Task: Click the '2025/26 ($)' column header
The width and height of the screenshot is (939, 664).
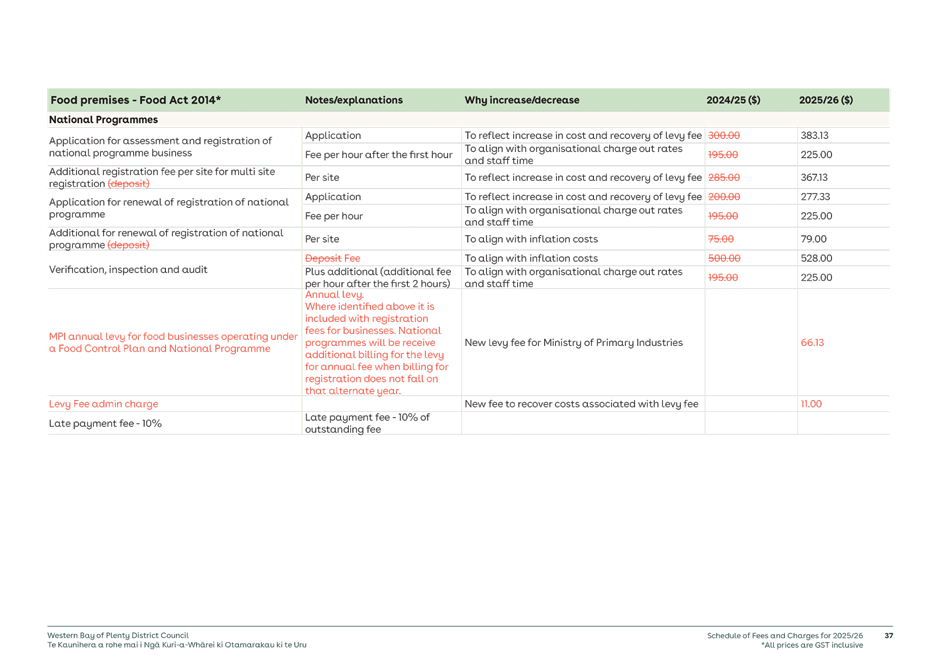Action: 825,100
